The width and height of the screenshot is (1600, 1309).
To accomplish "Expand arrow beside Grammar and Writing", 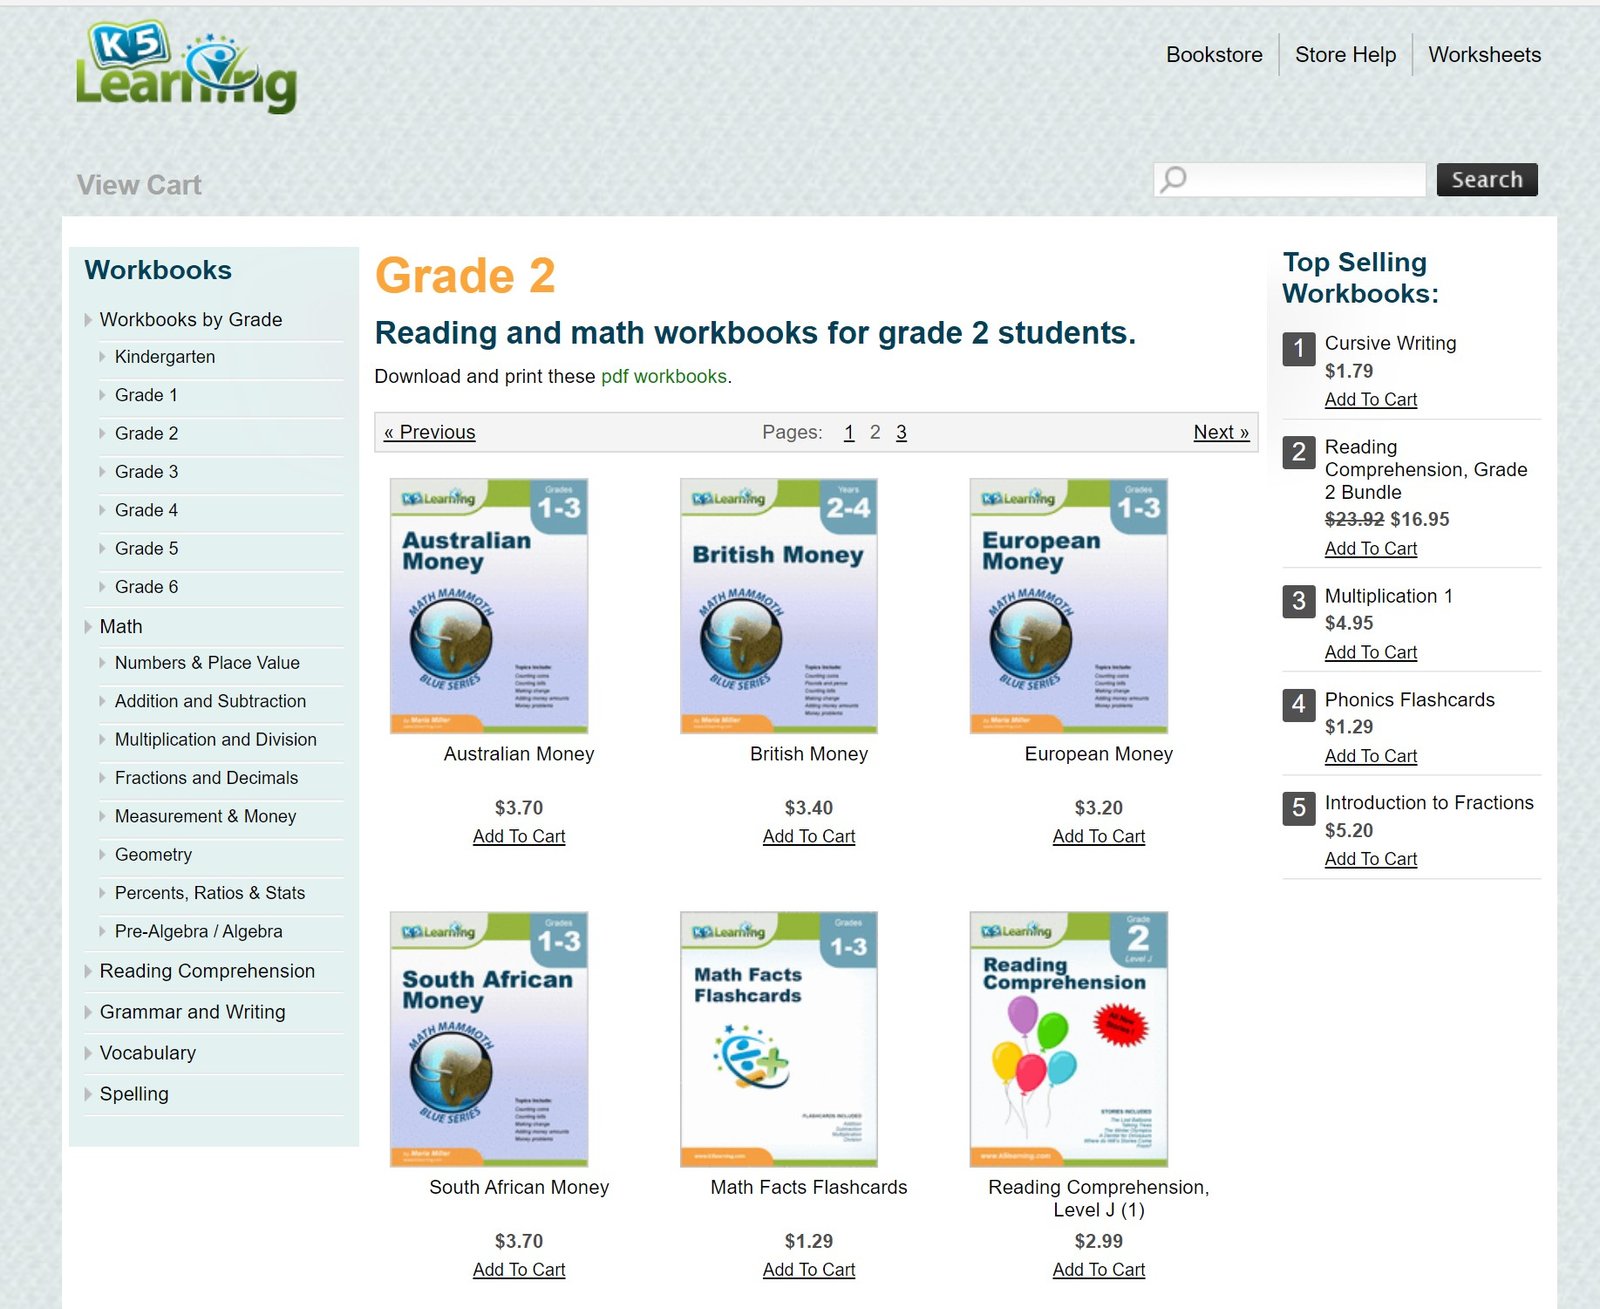I will point(88,1012).
